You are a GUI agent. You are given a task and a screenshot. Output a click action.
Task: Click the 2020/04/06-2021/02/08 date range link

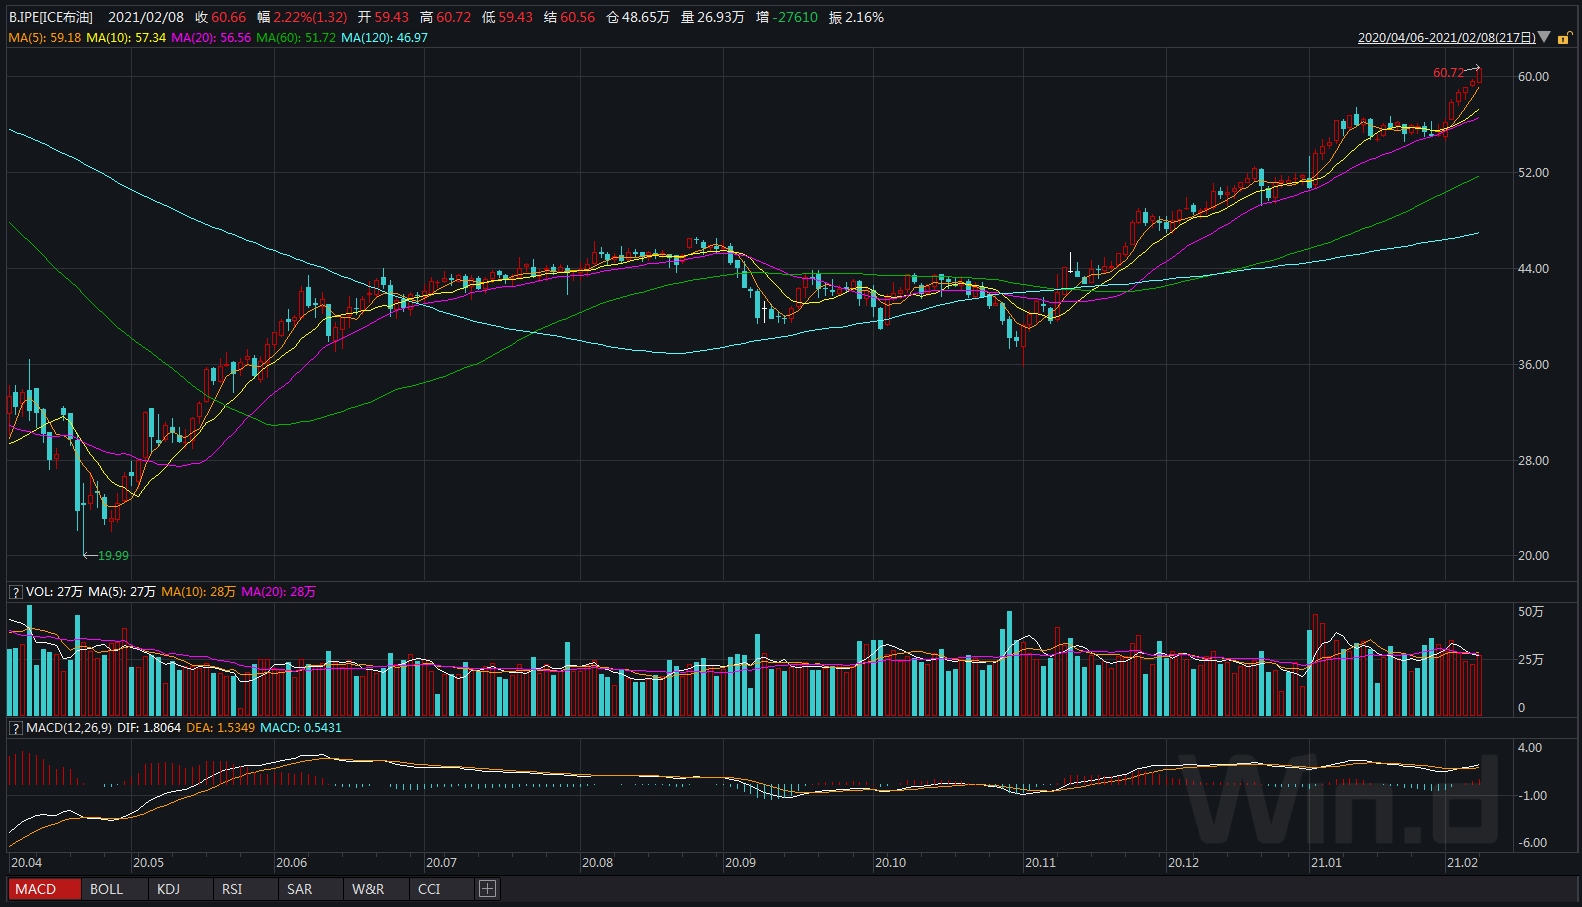1445,38
